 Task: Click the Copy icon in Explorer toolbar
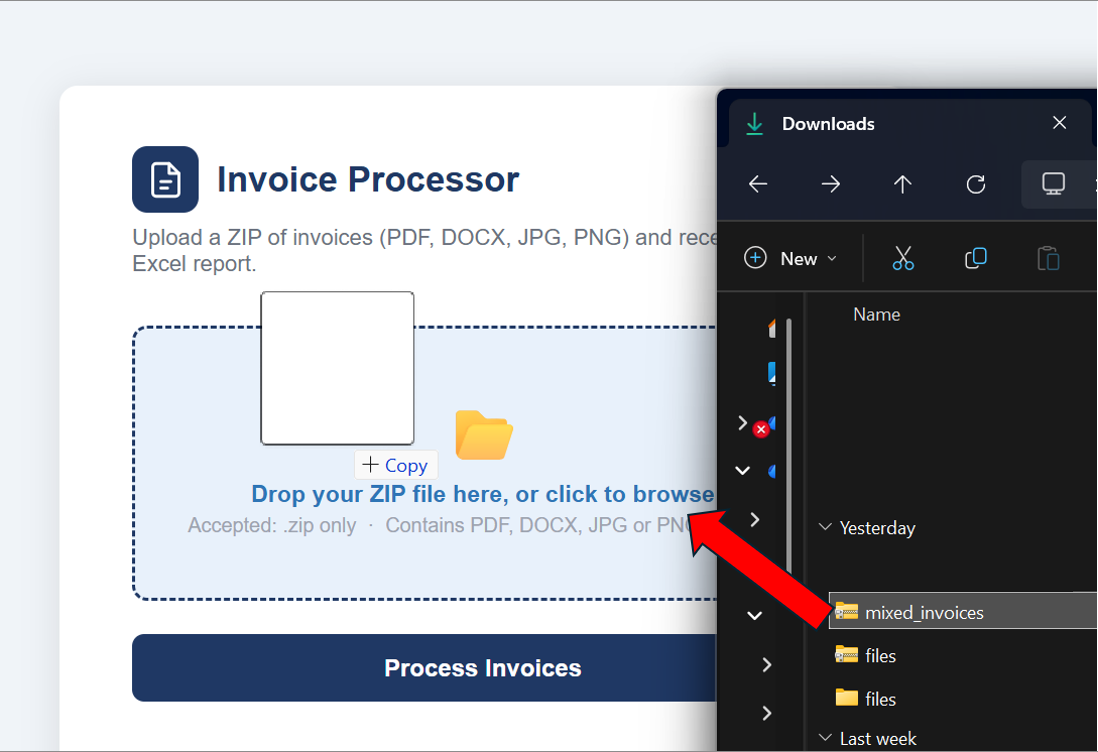pos(975,258)
